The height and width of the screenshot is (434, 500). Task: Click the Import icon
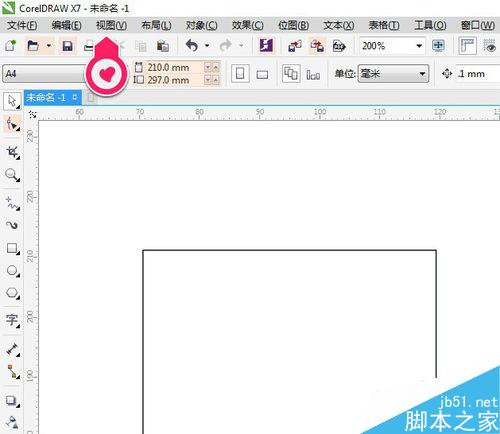[x=295, y=46]
